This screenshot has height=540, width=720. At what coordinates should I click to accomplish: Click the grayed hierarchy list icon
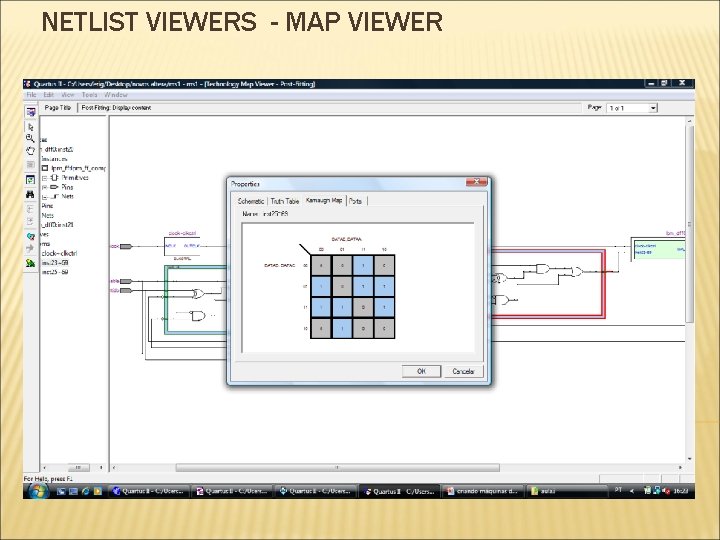tap(30, 164)
